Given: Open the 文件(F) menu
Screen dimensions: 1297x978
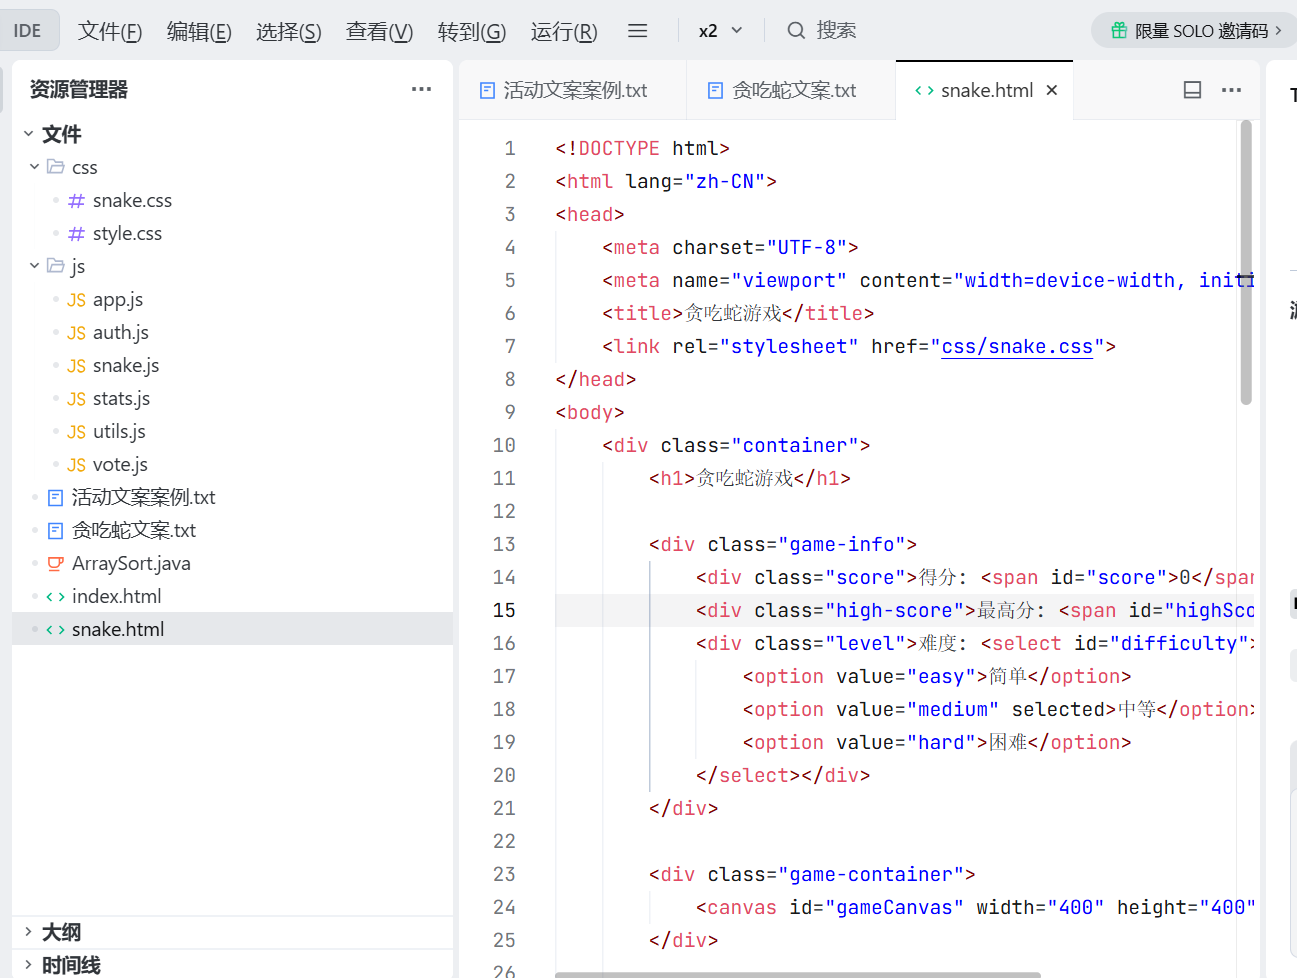Looking at the screenshot, I should (x=110, y=31).
